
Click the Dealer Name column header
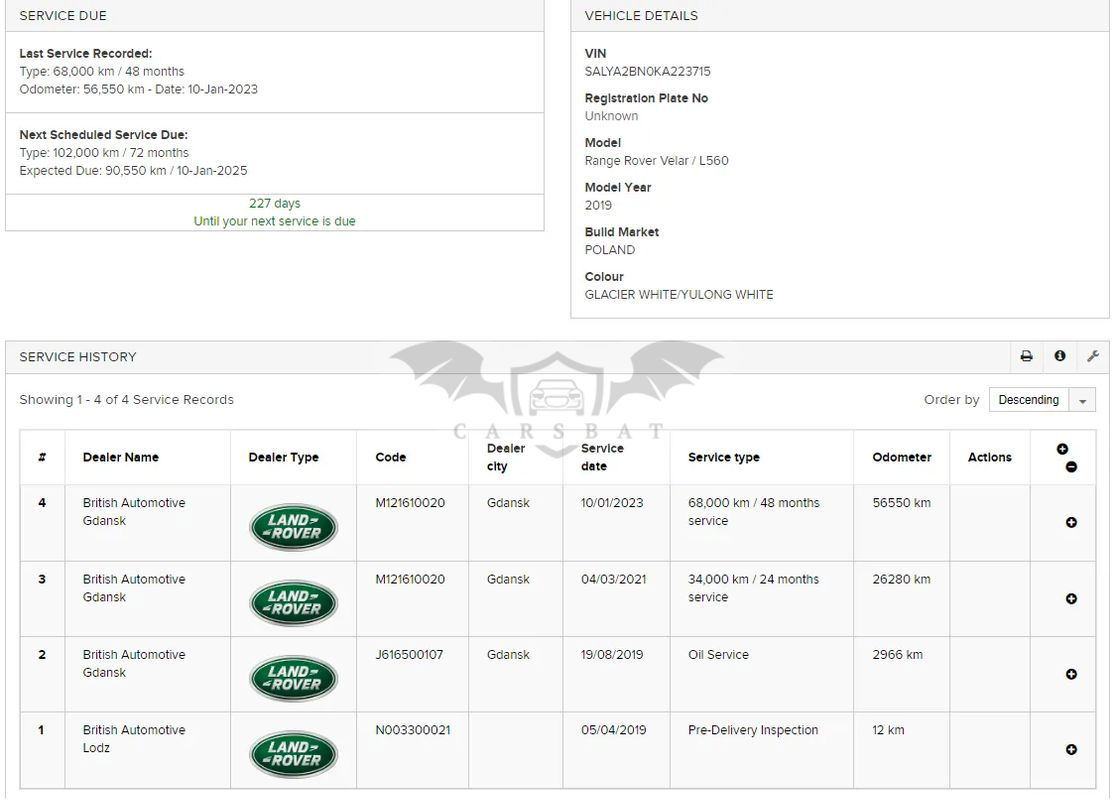point(121,457)
